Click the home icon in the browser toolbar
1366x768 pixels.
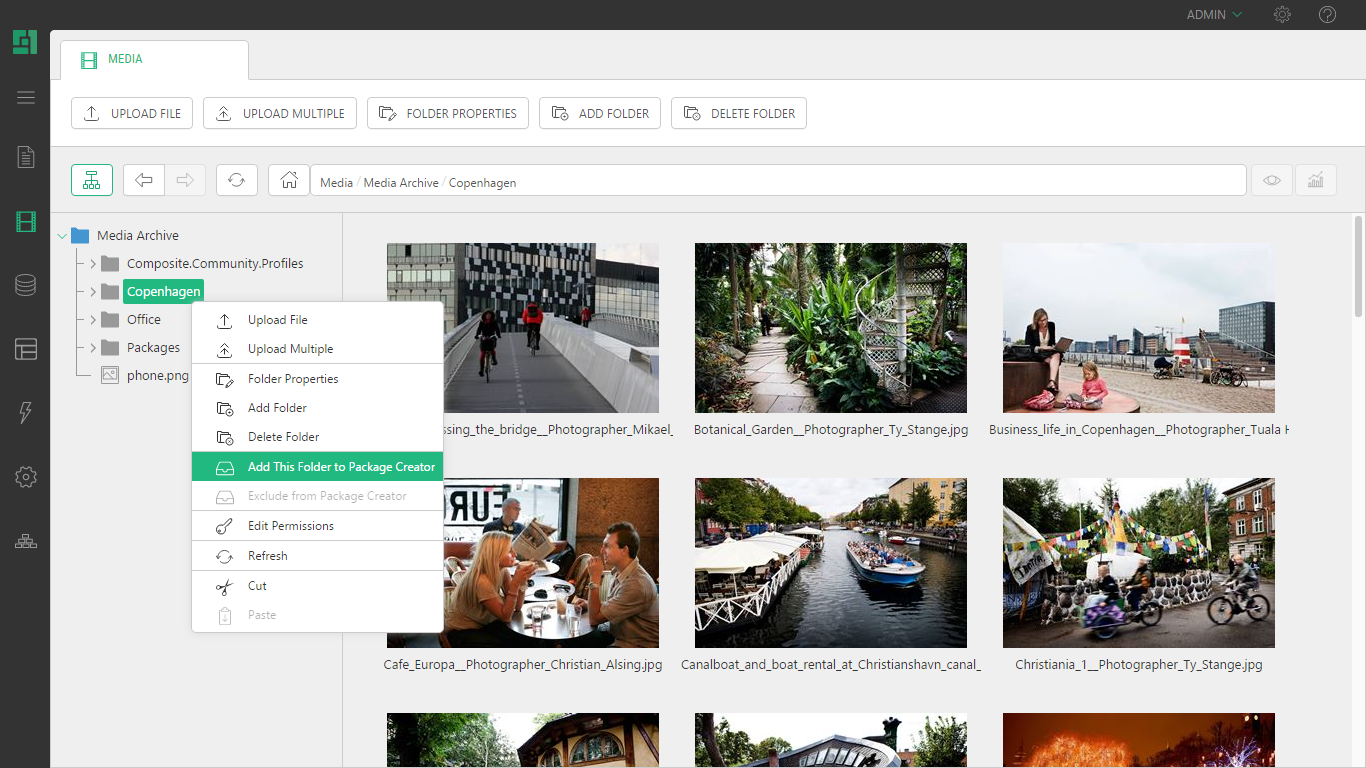[x=289, y=180]
